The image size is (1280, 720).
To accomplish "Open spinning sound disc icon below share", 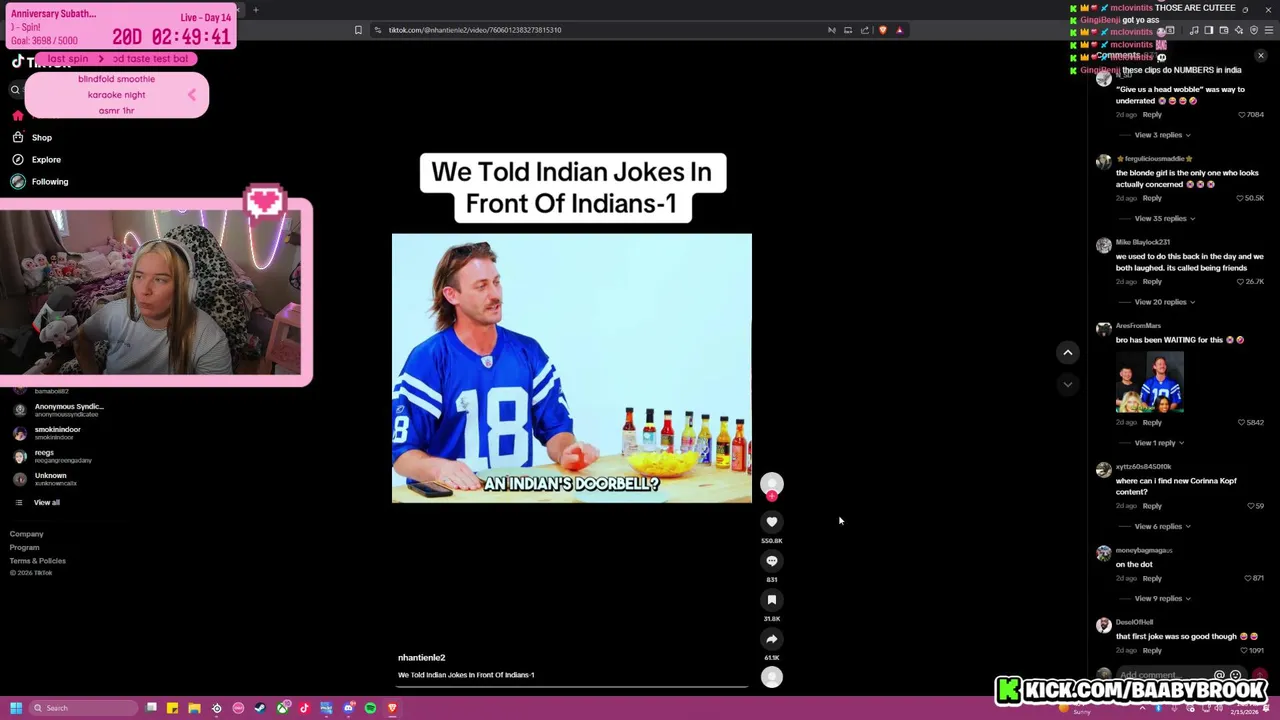I will coord(771,677).
